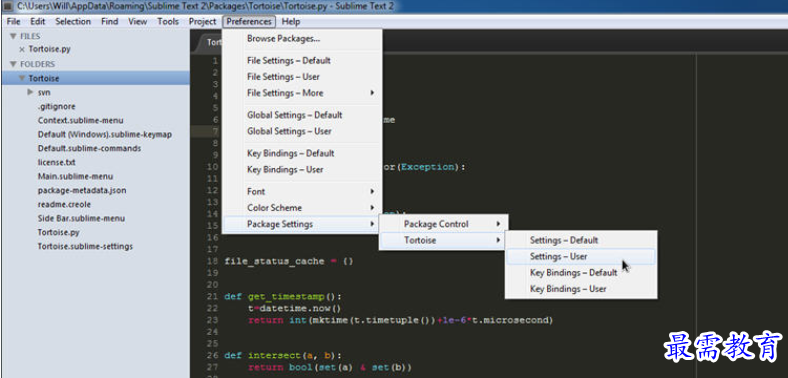
Task: Click line number 21 in gutter
Action: click(212, 297)
